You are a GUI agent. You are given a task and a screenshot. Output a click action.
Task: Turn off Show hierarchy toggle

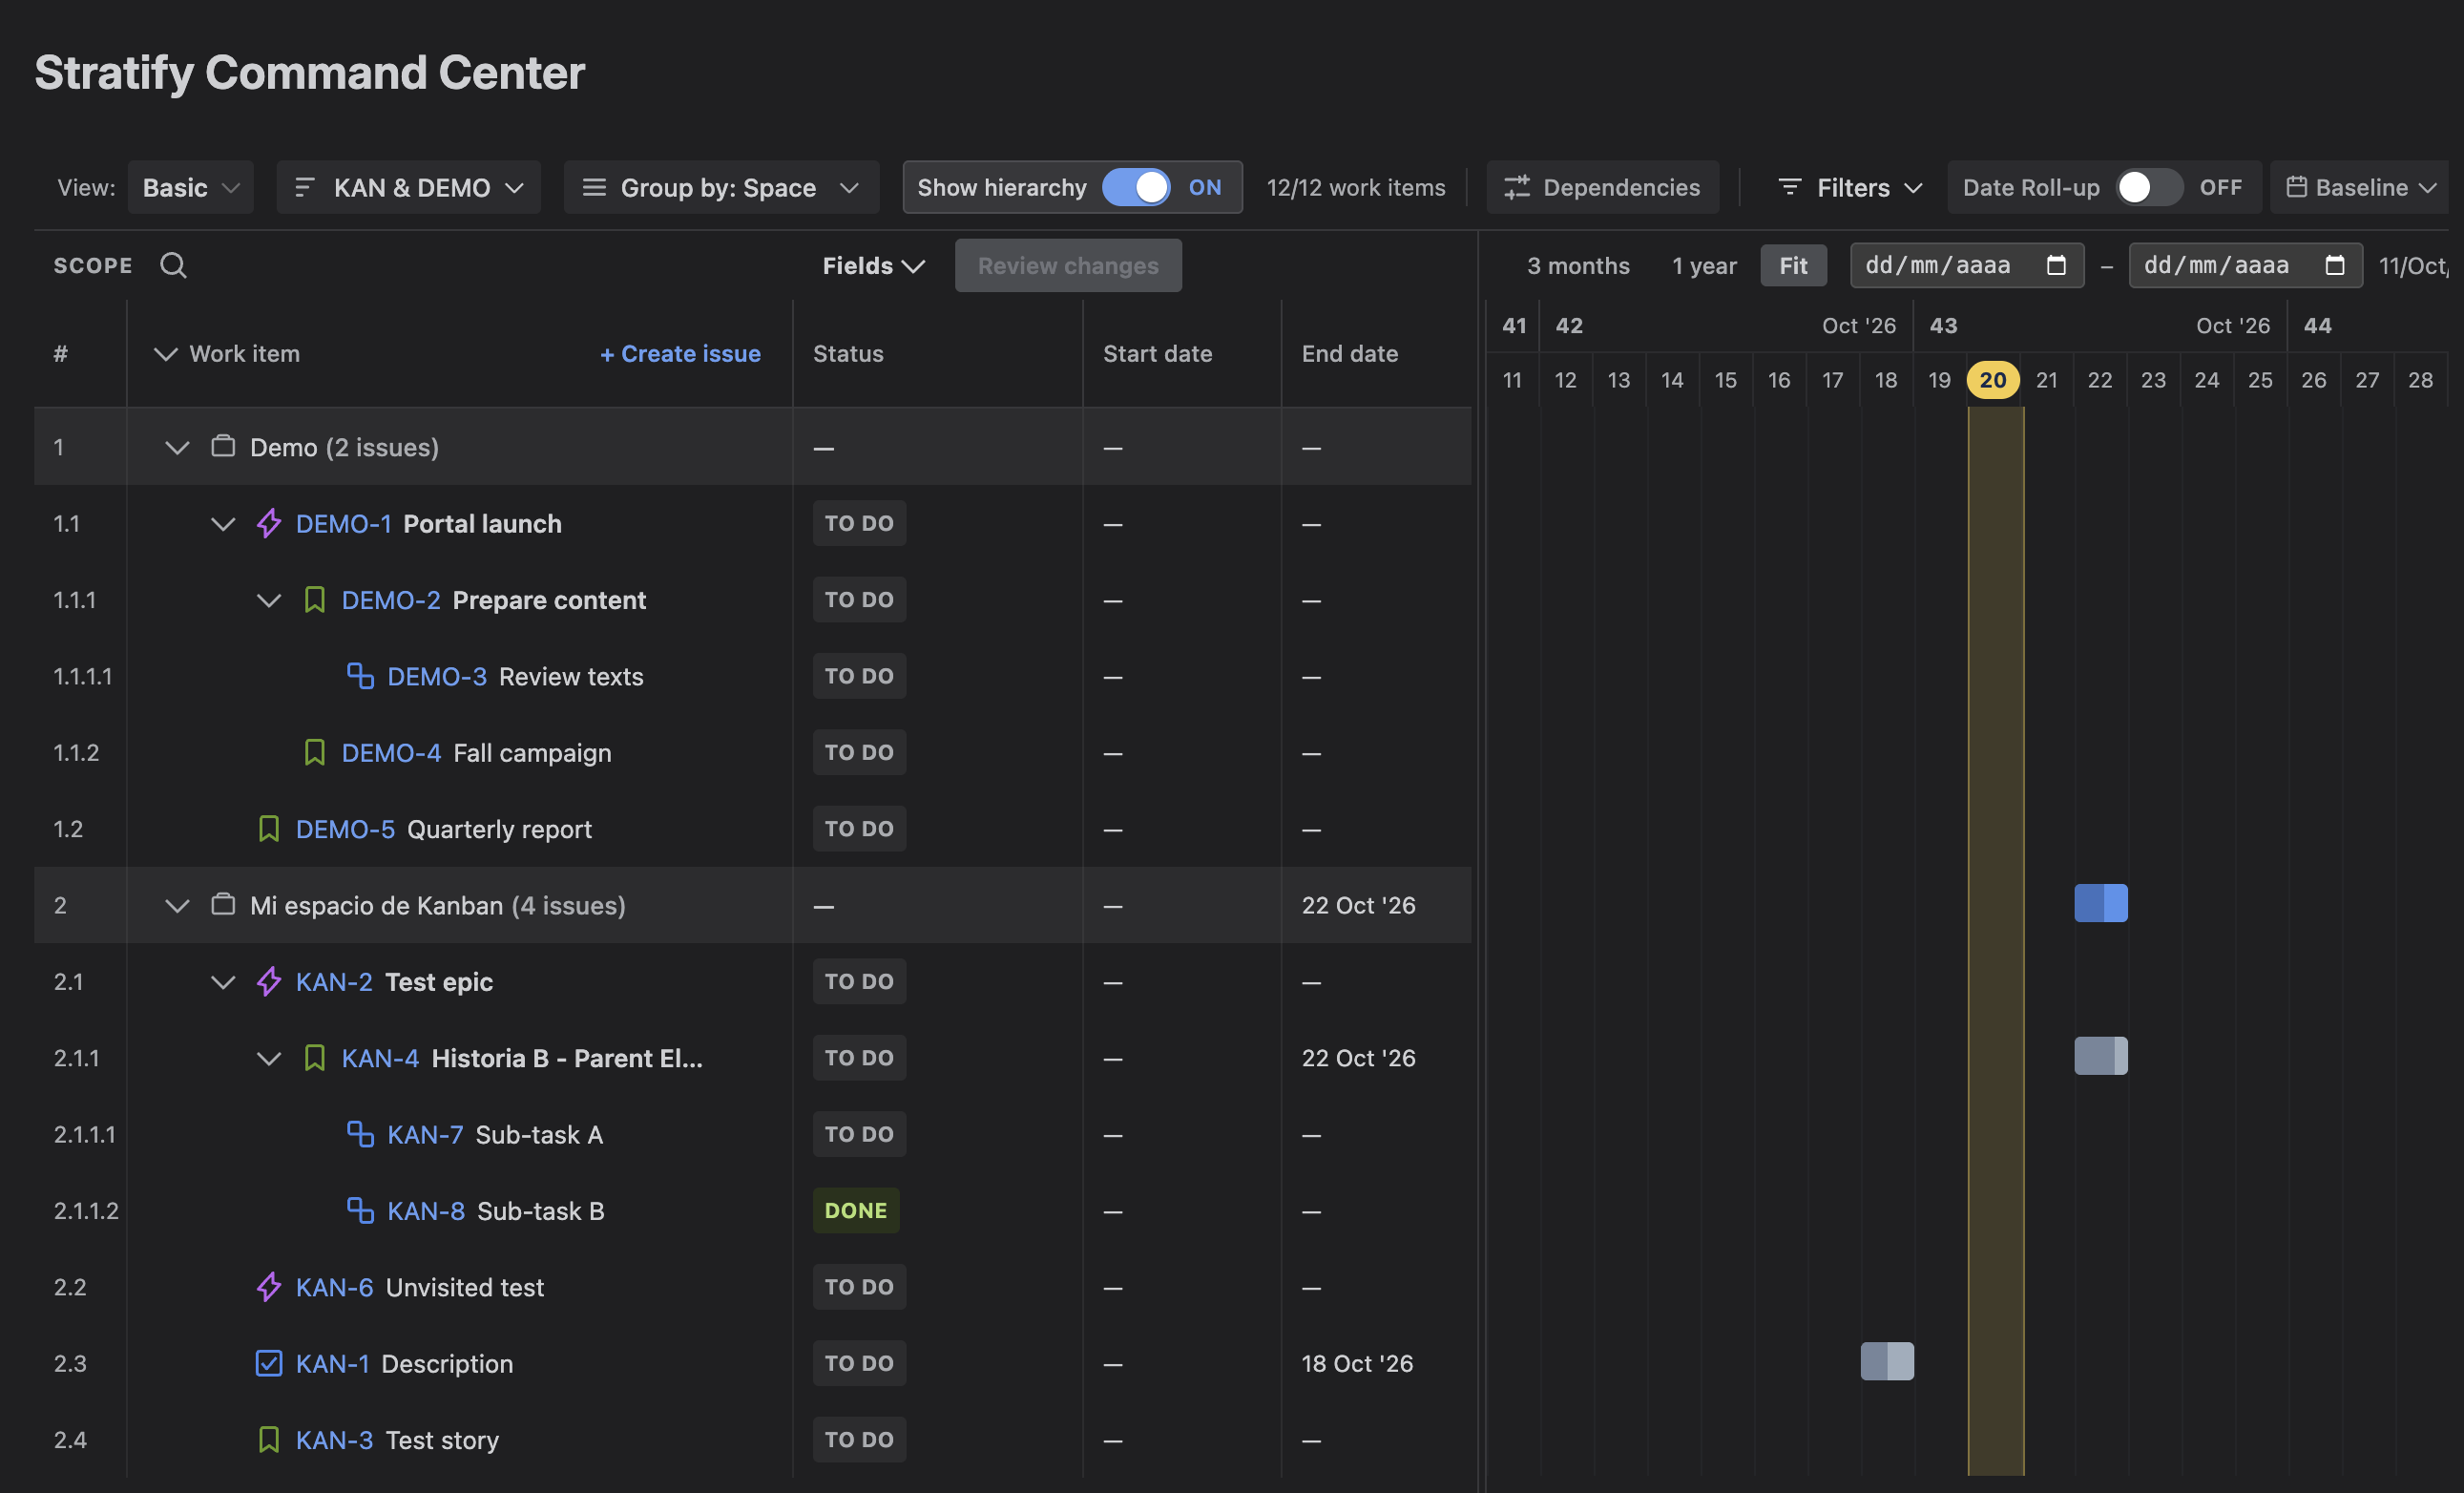point(1136,187)
